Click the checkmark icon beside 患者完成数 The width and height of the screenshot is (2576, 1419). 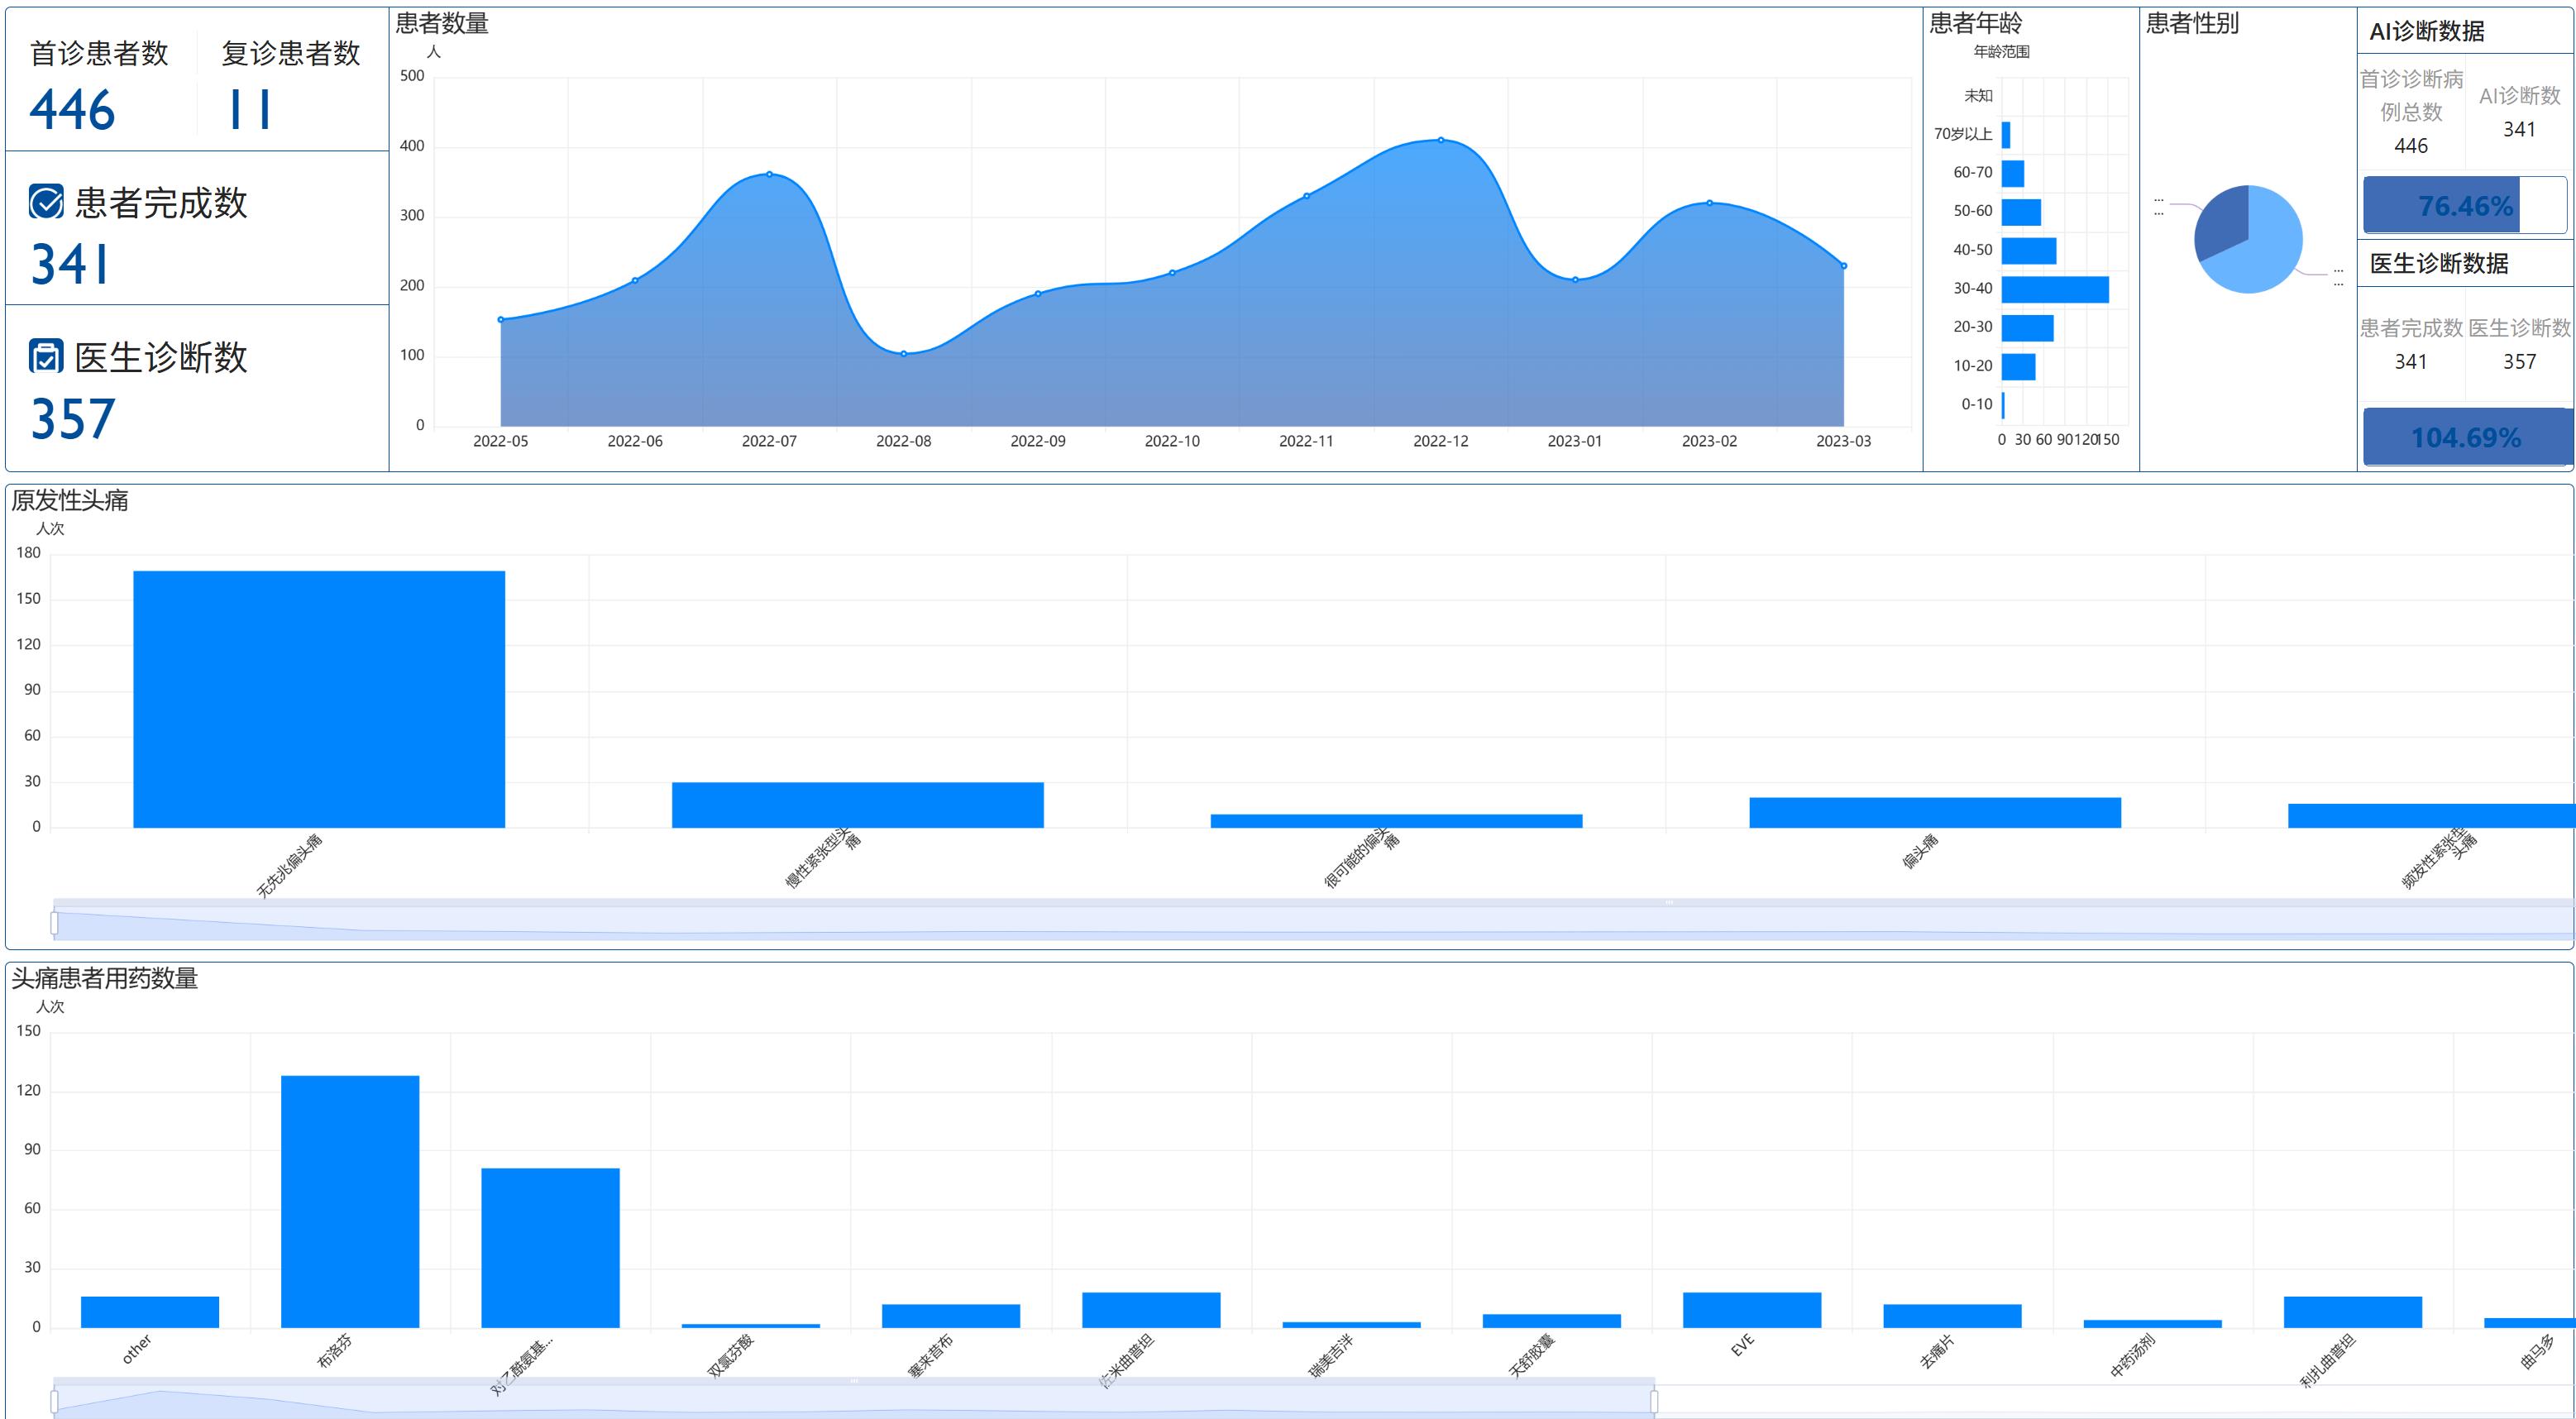point(46,202)
